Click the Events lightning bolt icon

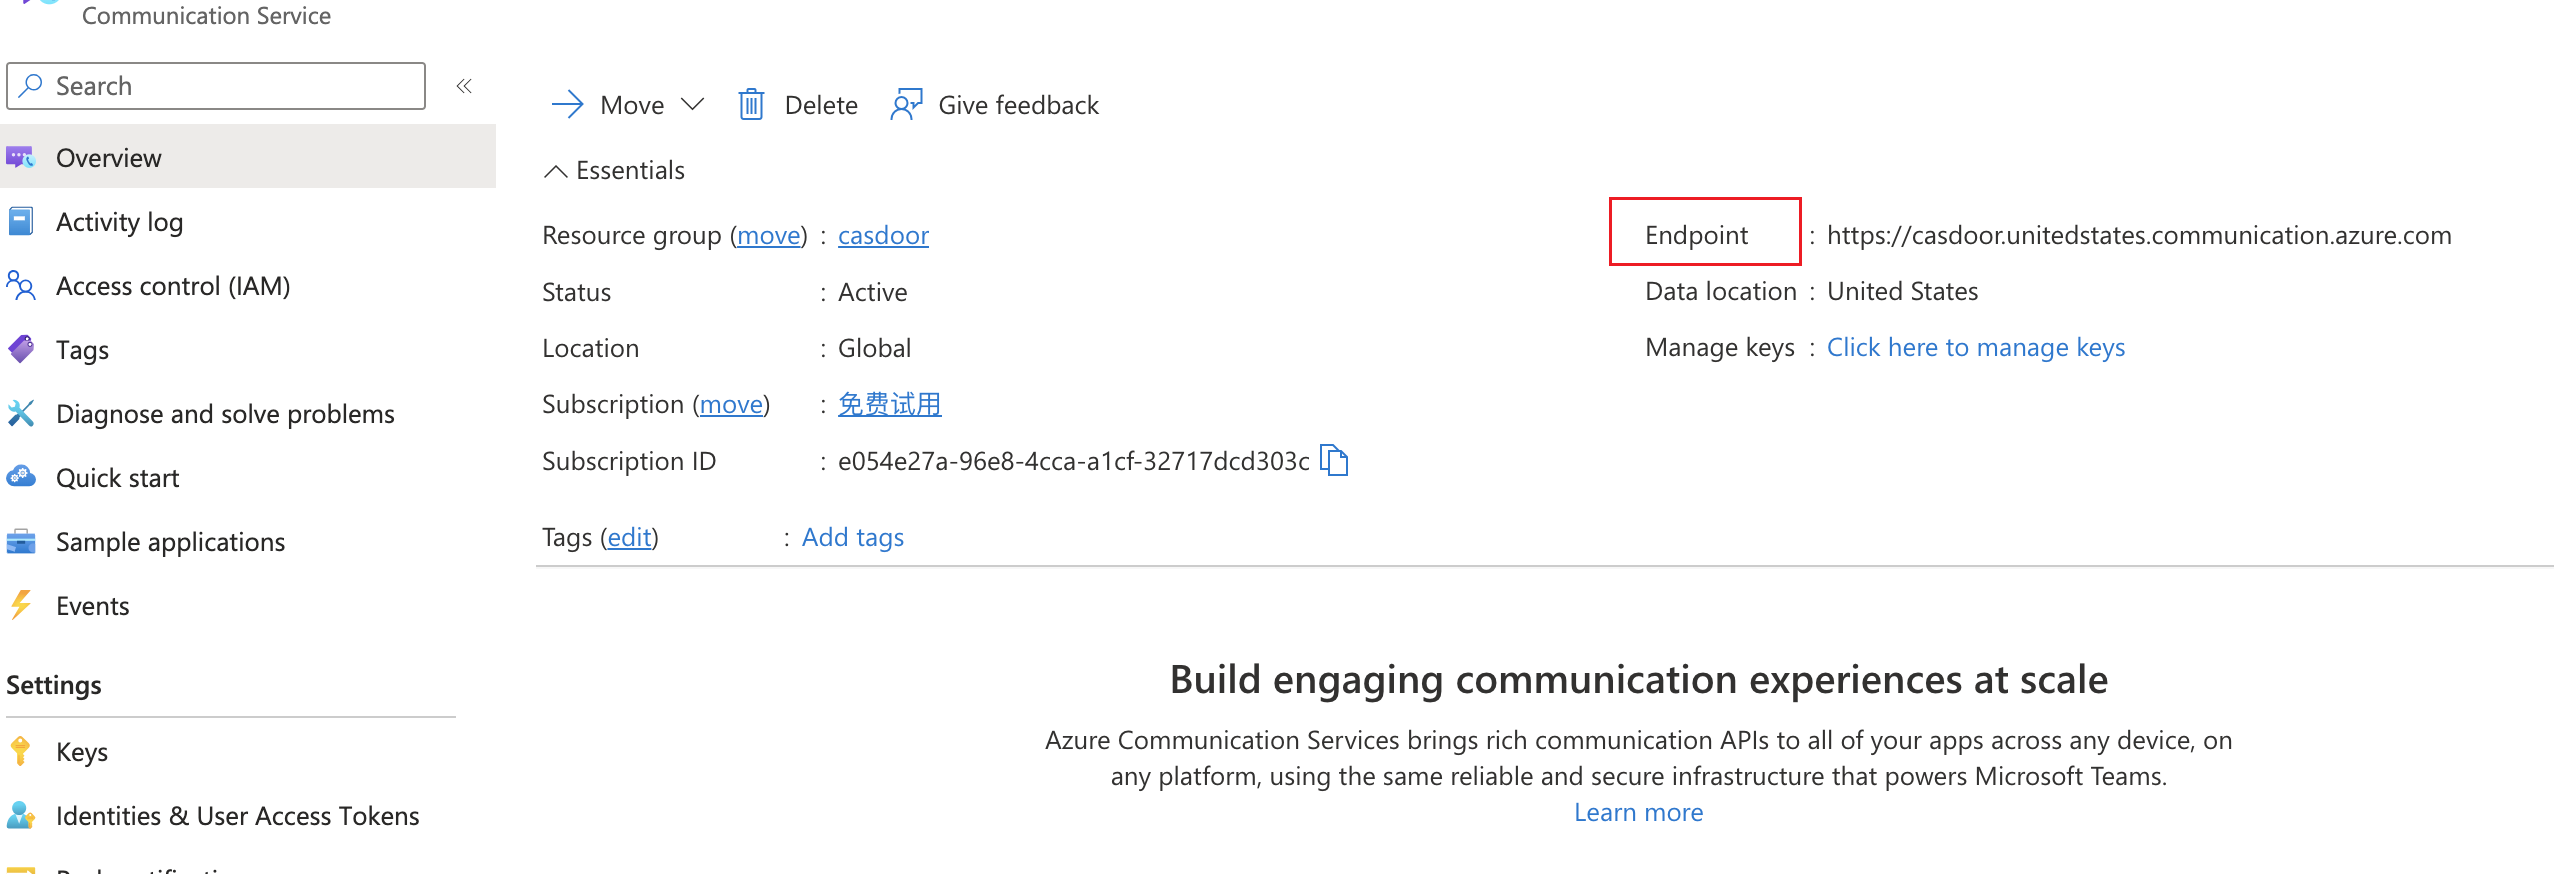[x=20, y=606]
